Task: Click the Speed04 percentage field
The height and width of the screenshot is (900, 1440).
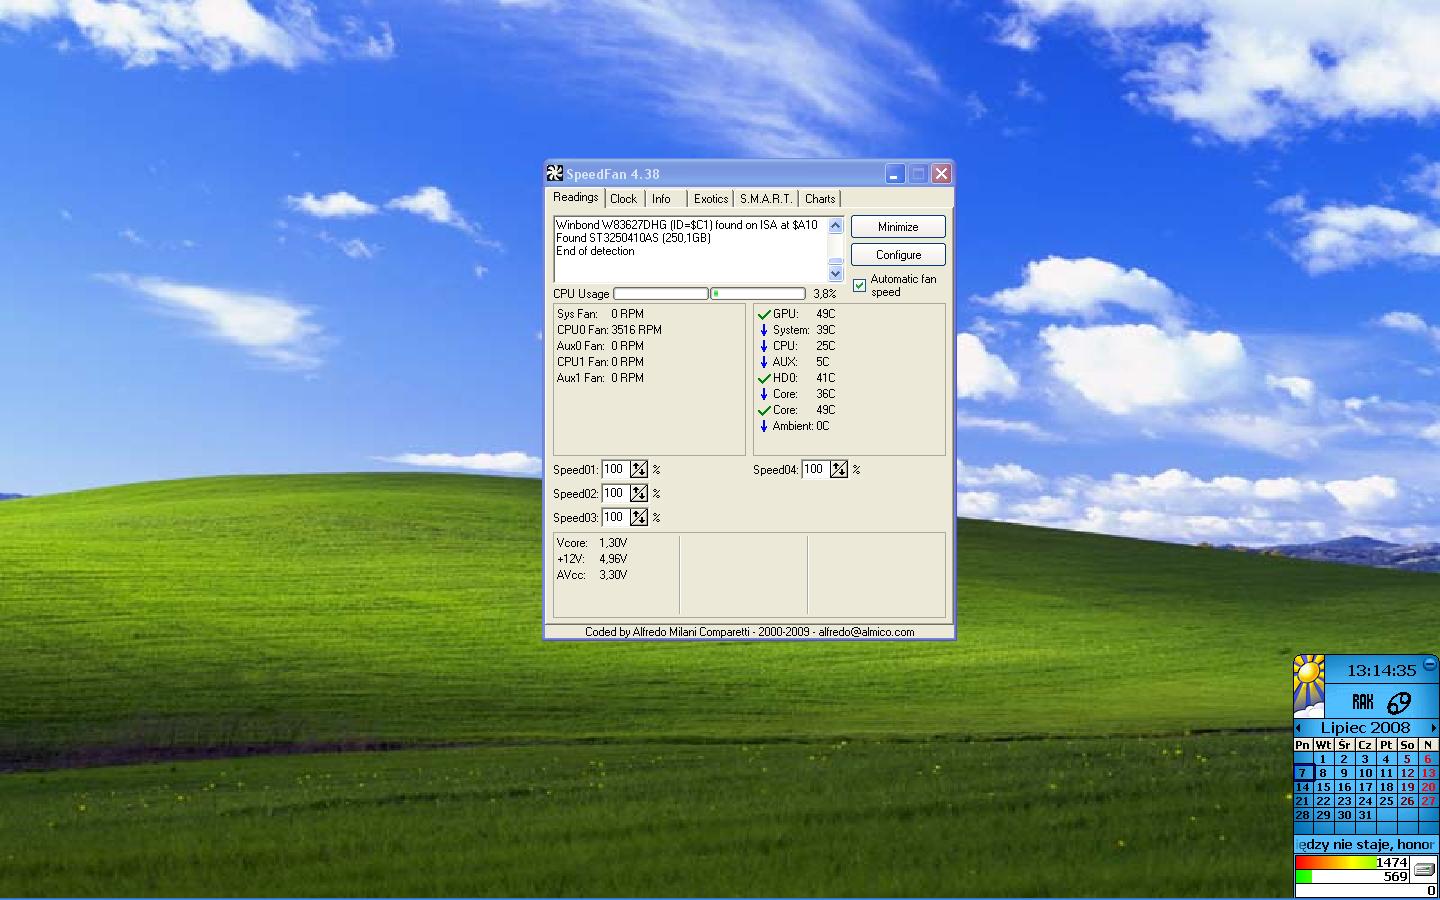Action: click(x=815, y=469)
